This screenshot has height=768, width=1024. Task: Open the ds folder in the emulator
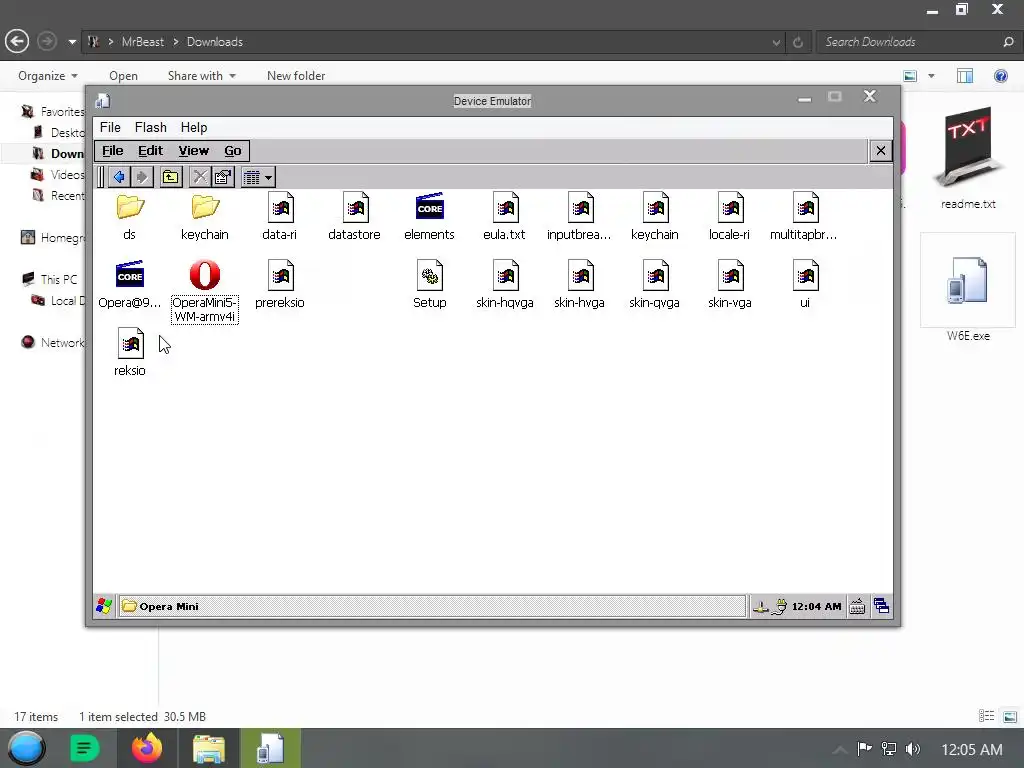point(130,207)
